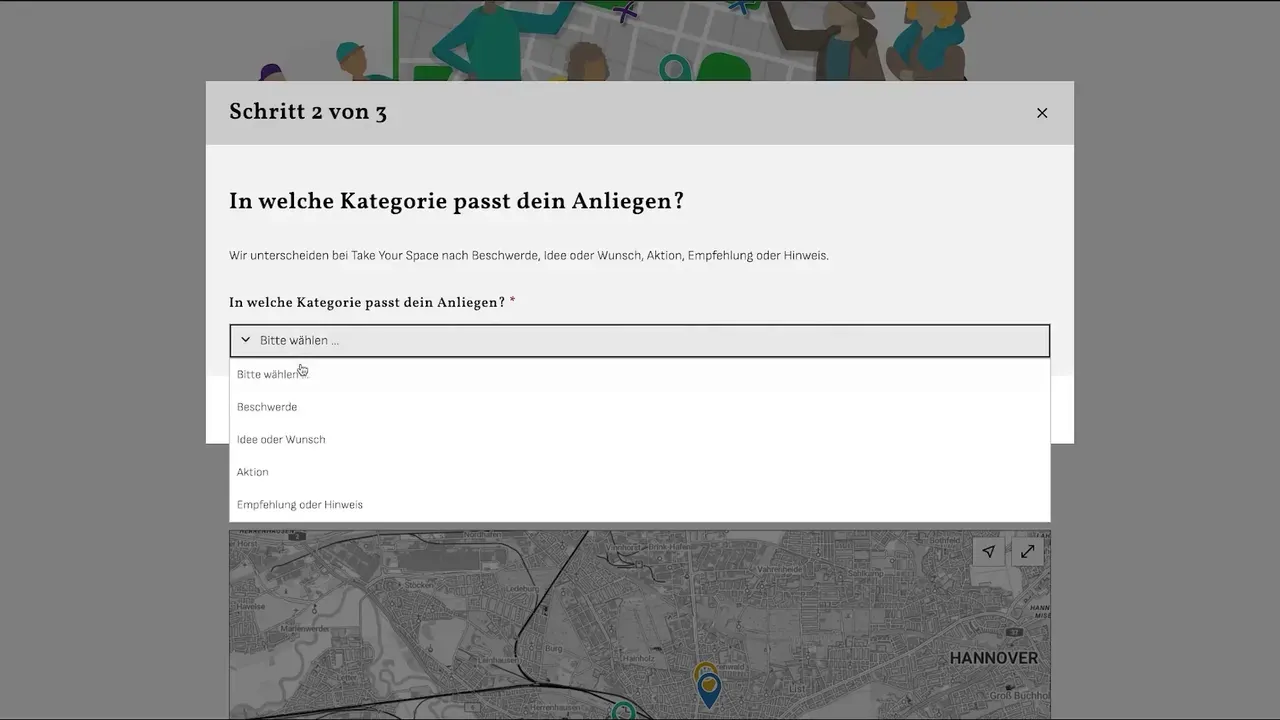The height and width of the screenshot is (720, 1280).
Task: Choose Beschwerde from the category list
Action: tap(640, 407)
